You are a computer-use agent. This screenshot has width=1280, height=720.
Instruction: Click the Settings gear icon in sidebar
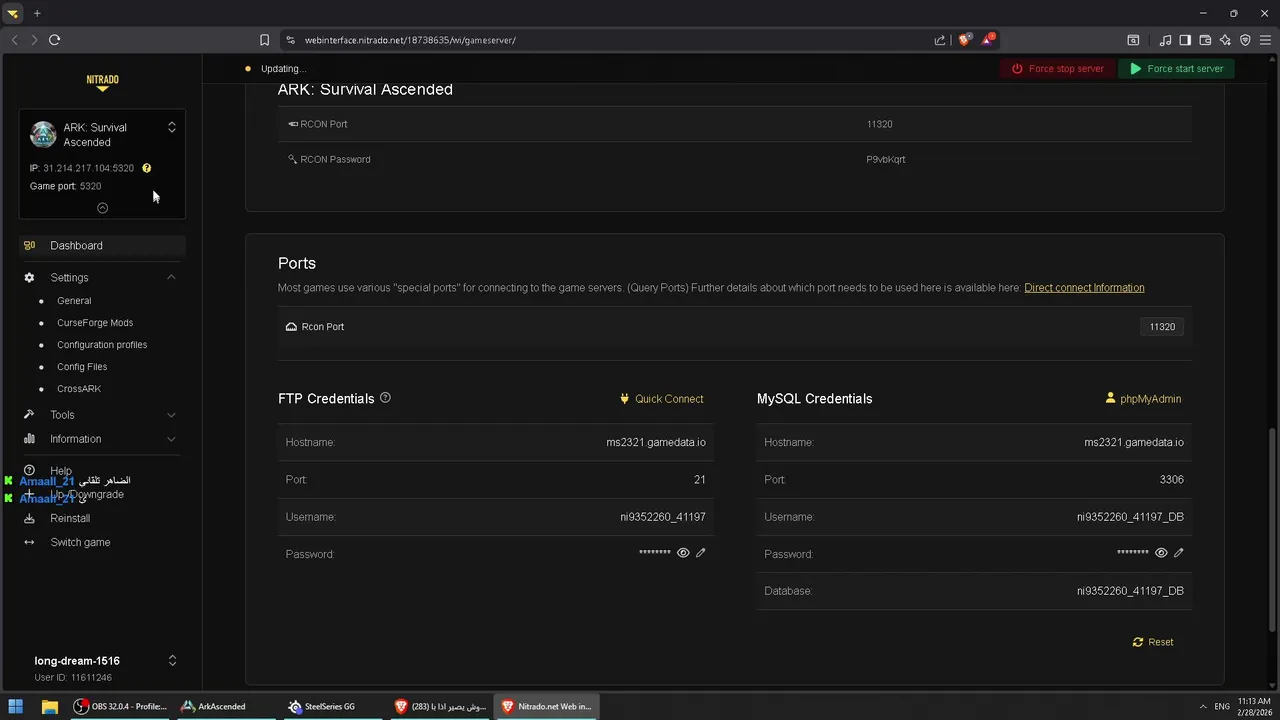[x=29, y=277]
